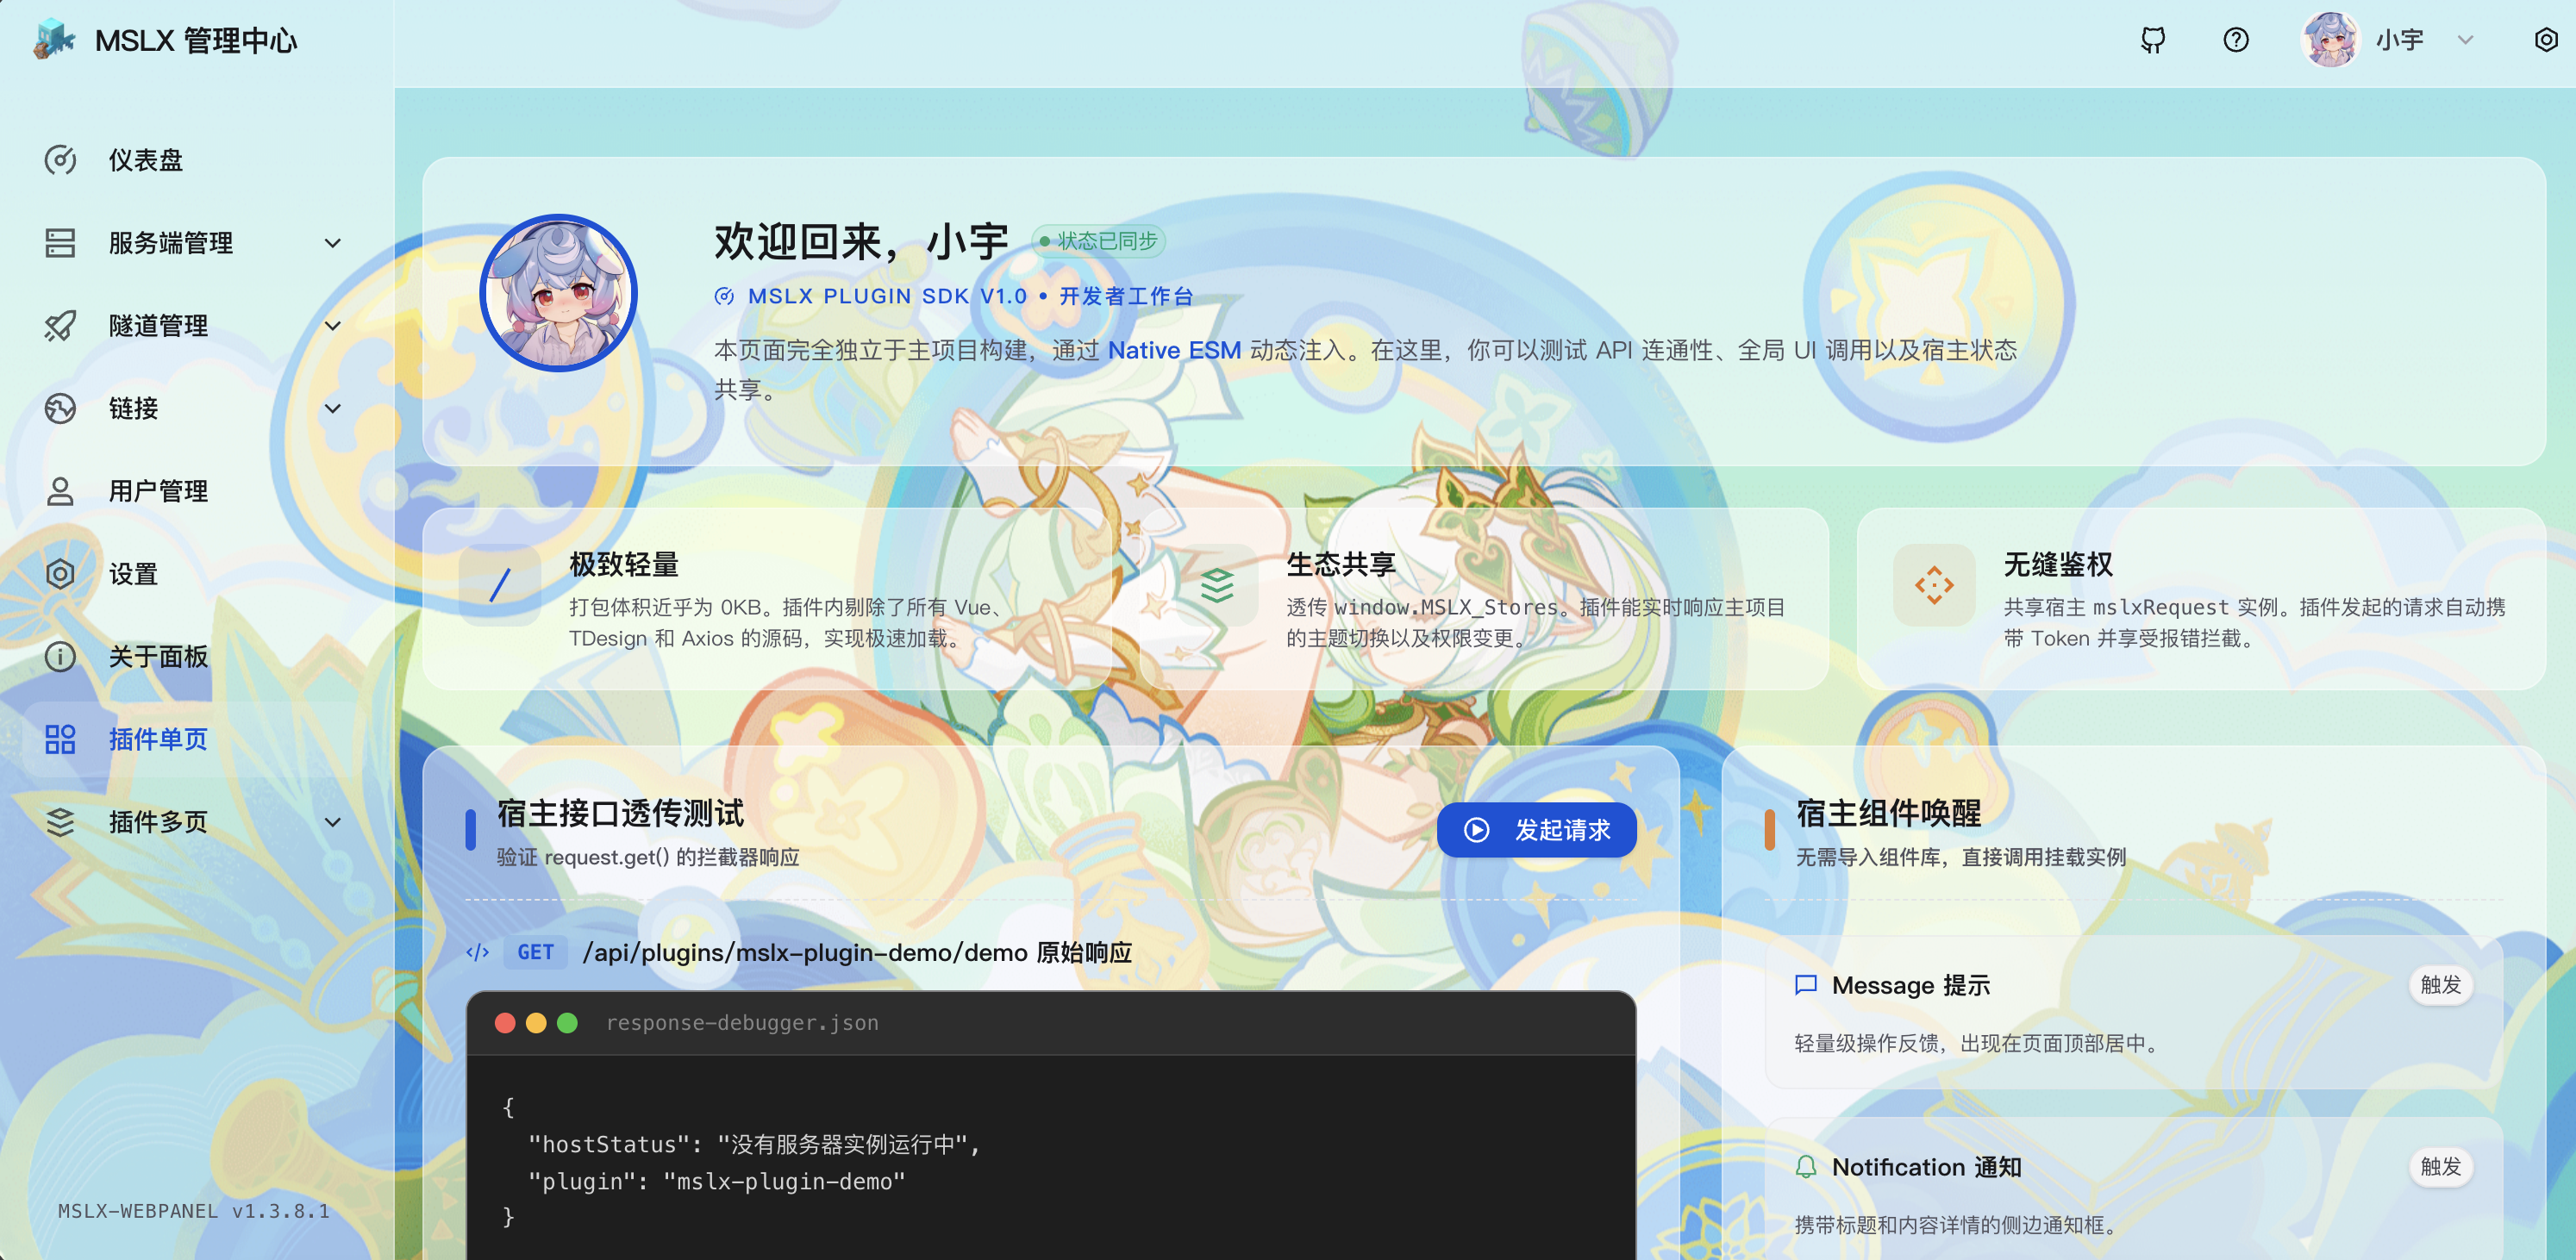Click the large welcome profile avatar
Viewport: 2576px width, 1260px height.
(x=558, y=293)
